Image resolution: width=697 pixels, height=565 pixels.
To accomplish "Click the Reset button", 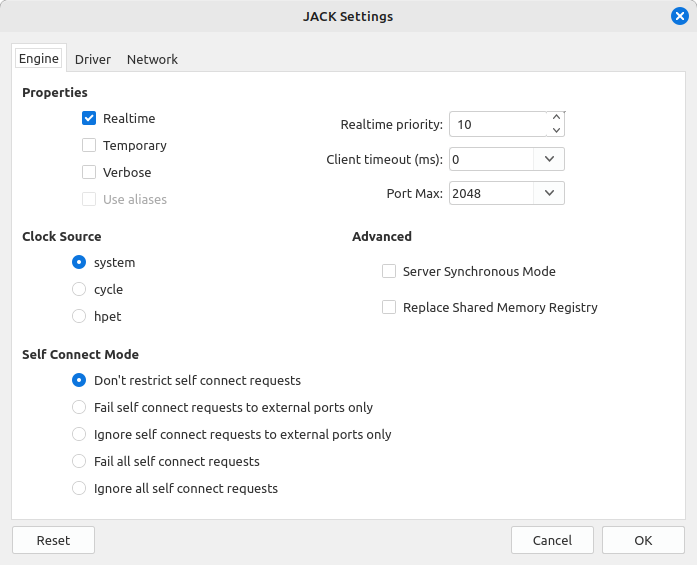I will point(53,540).
